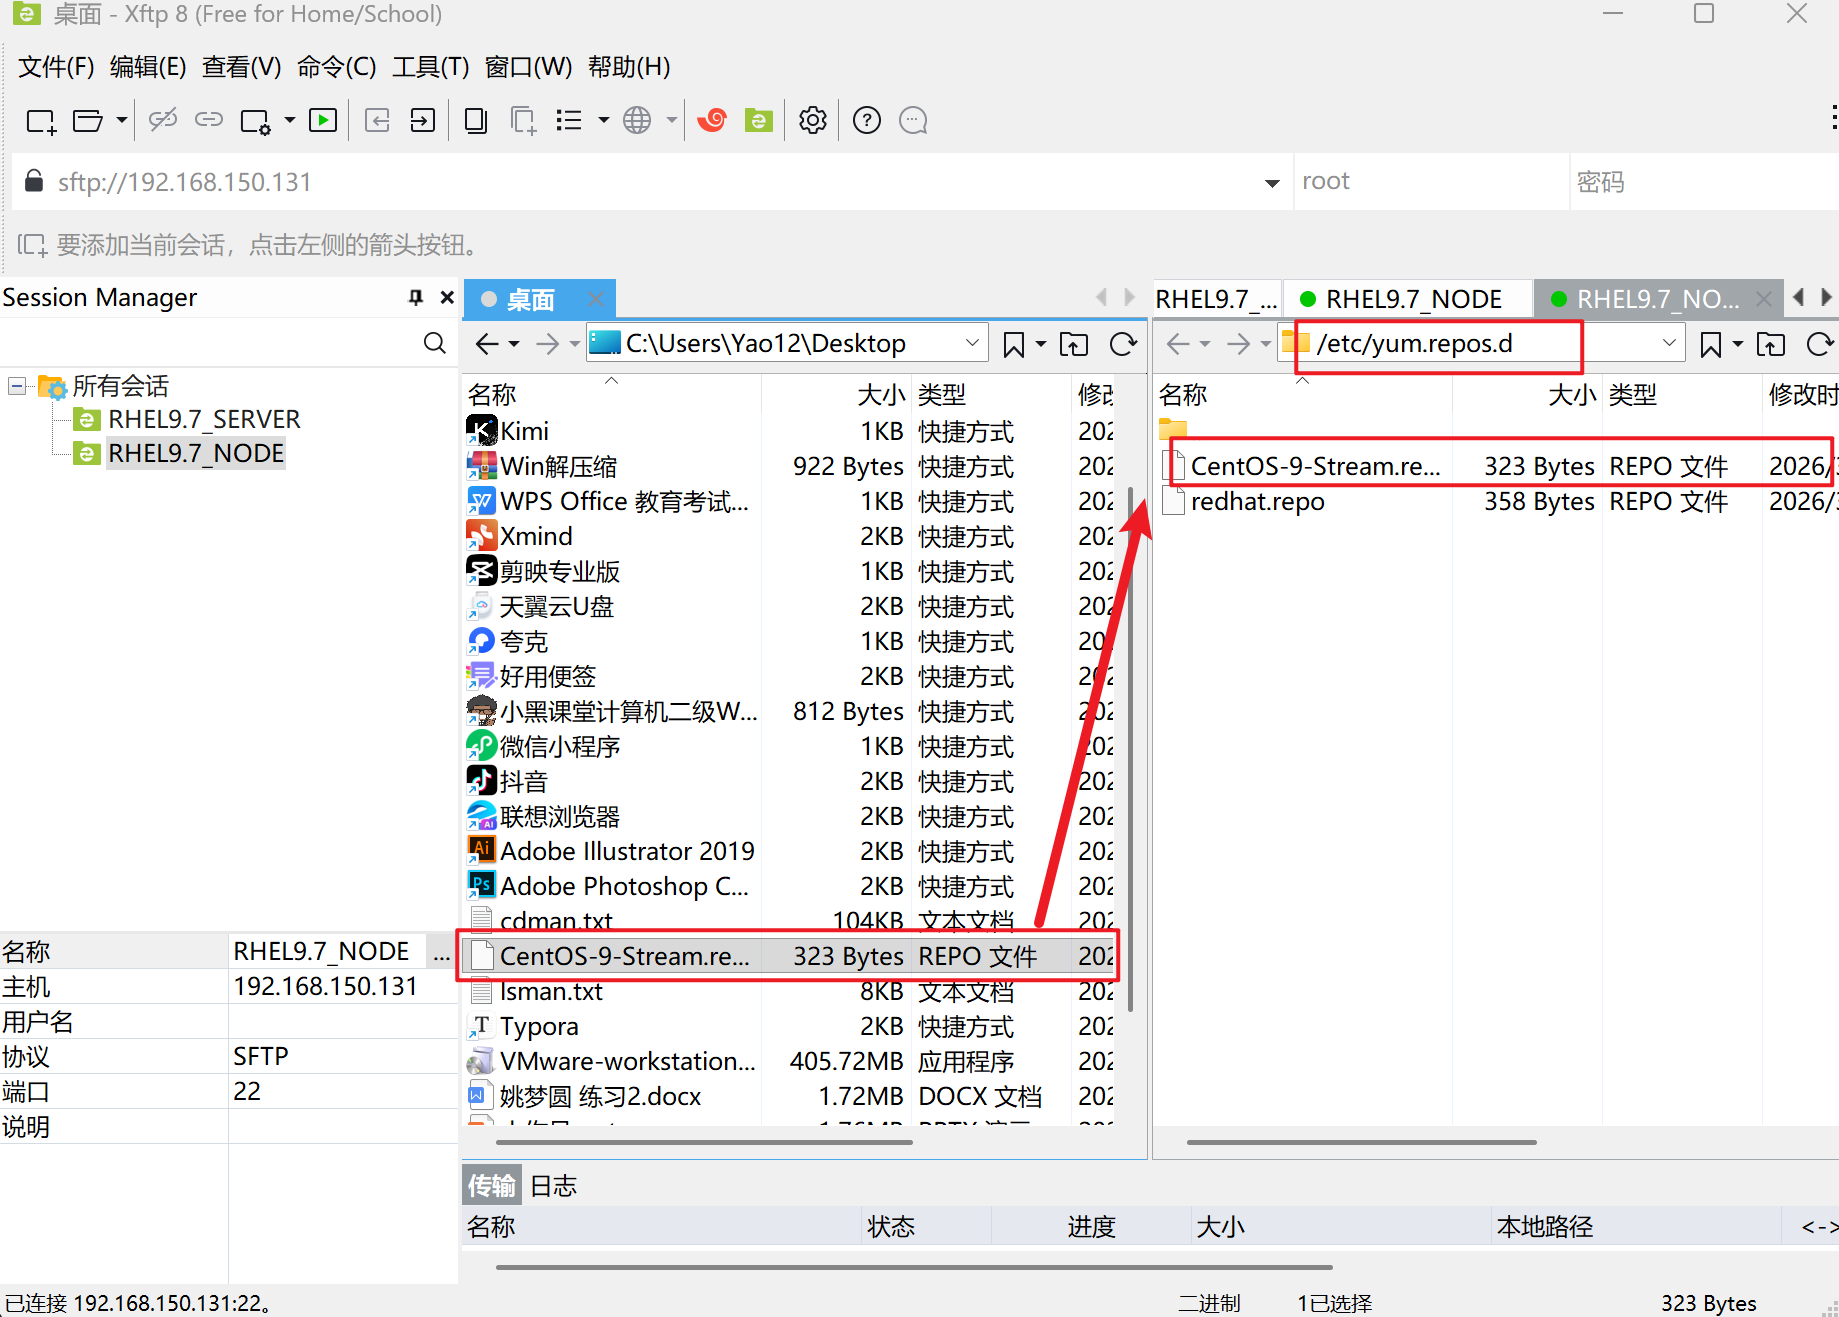This screenshot has height=1317, width=1839.
Task: Click the green Xftp folder toolbar icon
Action: tap(759, 121)
